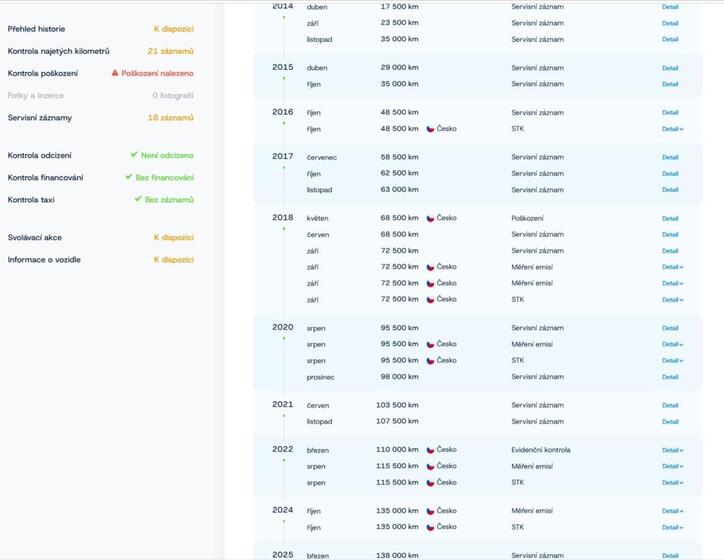Go to Servisní záznamy in the sidebar
The image size is (724, 560).
[x=40, y=118]
